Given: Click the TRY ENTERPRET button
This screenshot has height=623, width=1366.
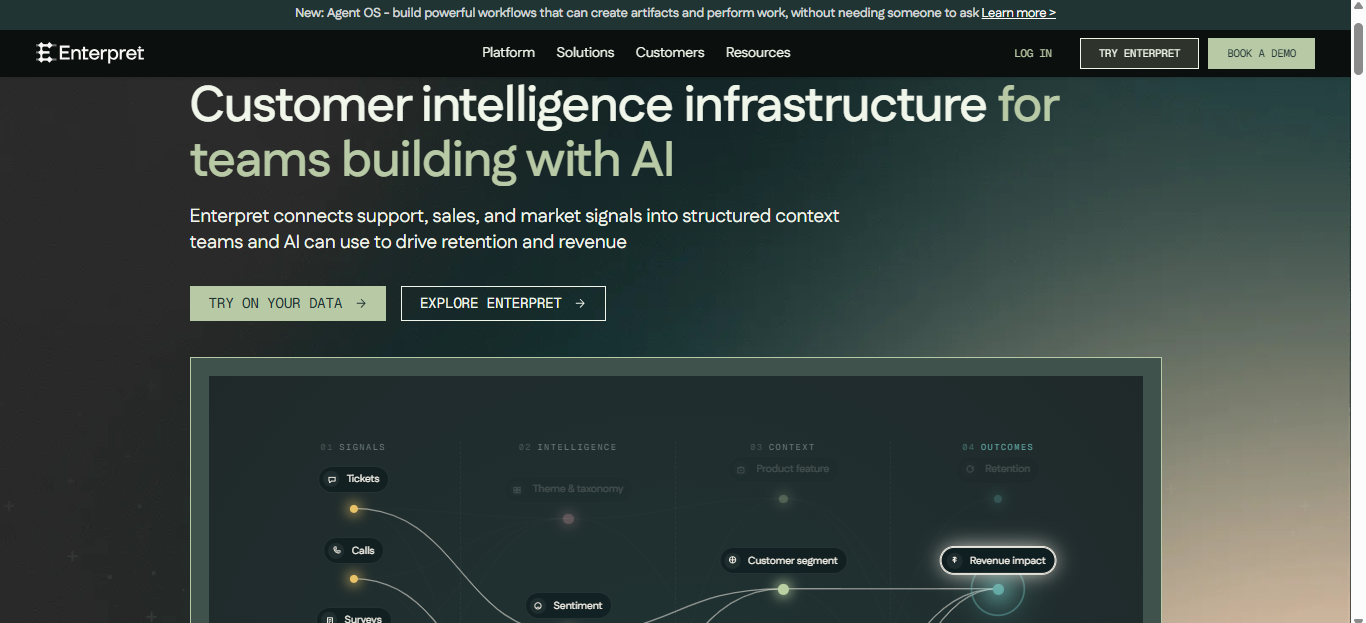Looking at the screenshot, I should [1139, 53].
